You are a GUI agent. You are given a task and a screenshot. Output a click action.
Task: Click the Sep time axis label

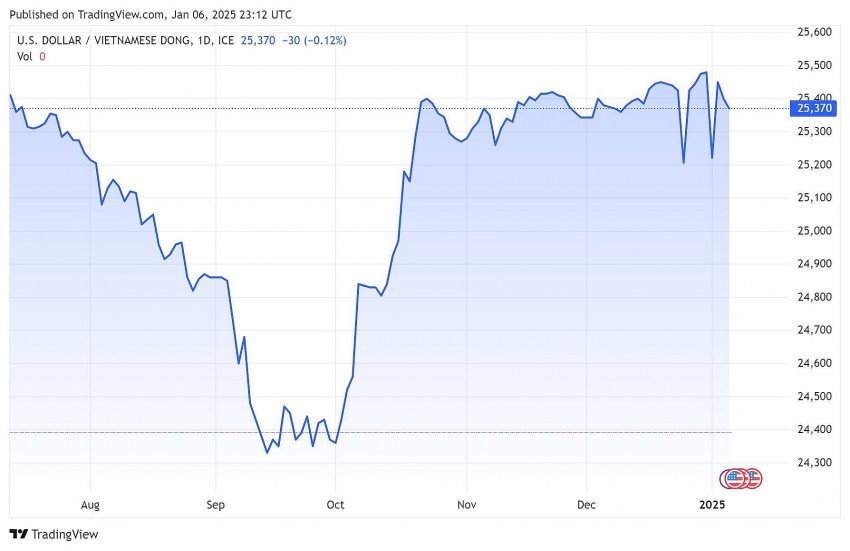click(x=215, y=505)
